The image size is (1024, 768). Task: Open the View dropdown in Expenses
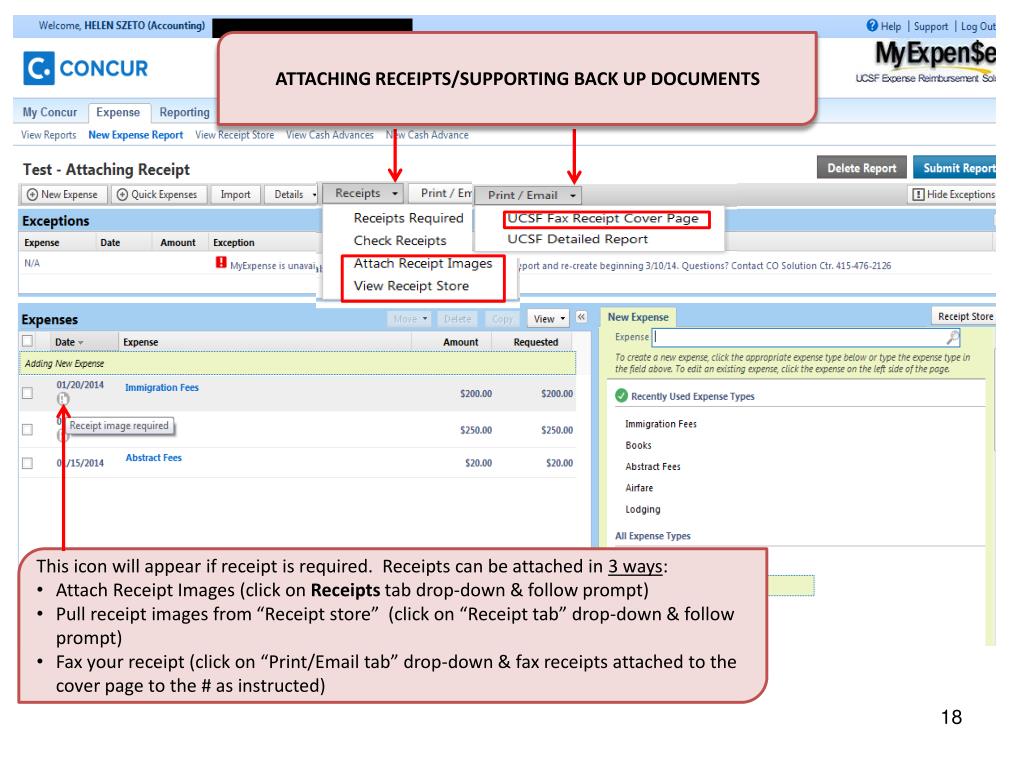pyautogui.click(x=548, y=319)
